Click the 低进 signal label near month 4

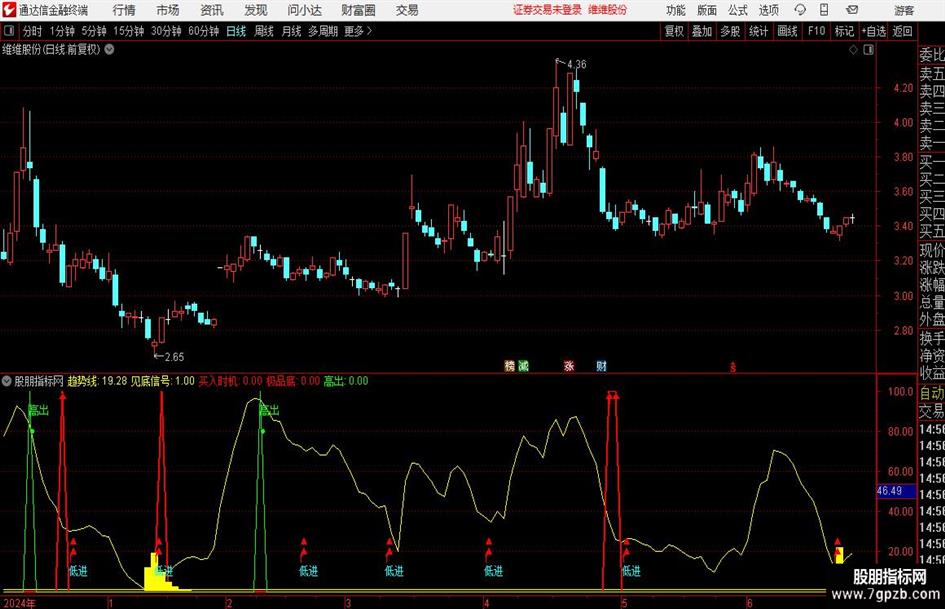pyautogui.click(x=493, y=570)
